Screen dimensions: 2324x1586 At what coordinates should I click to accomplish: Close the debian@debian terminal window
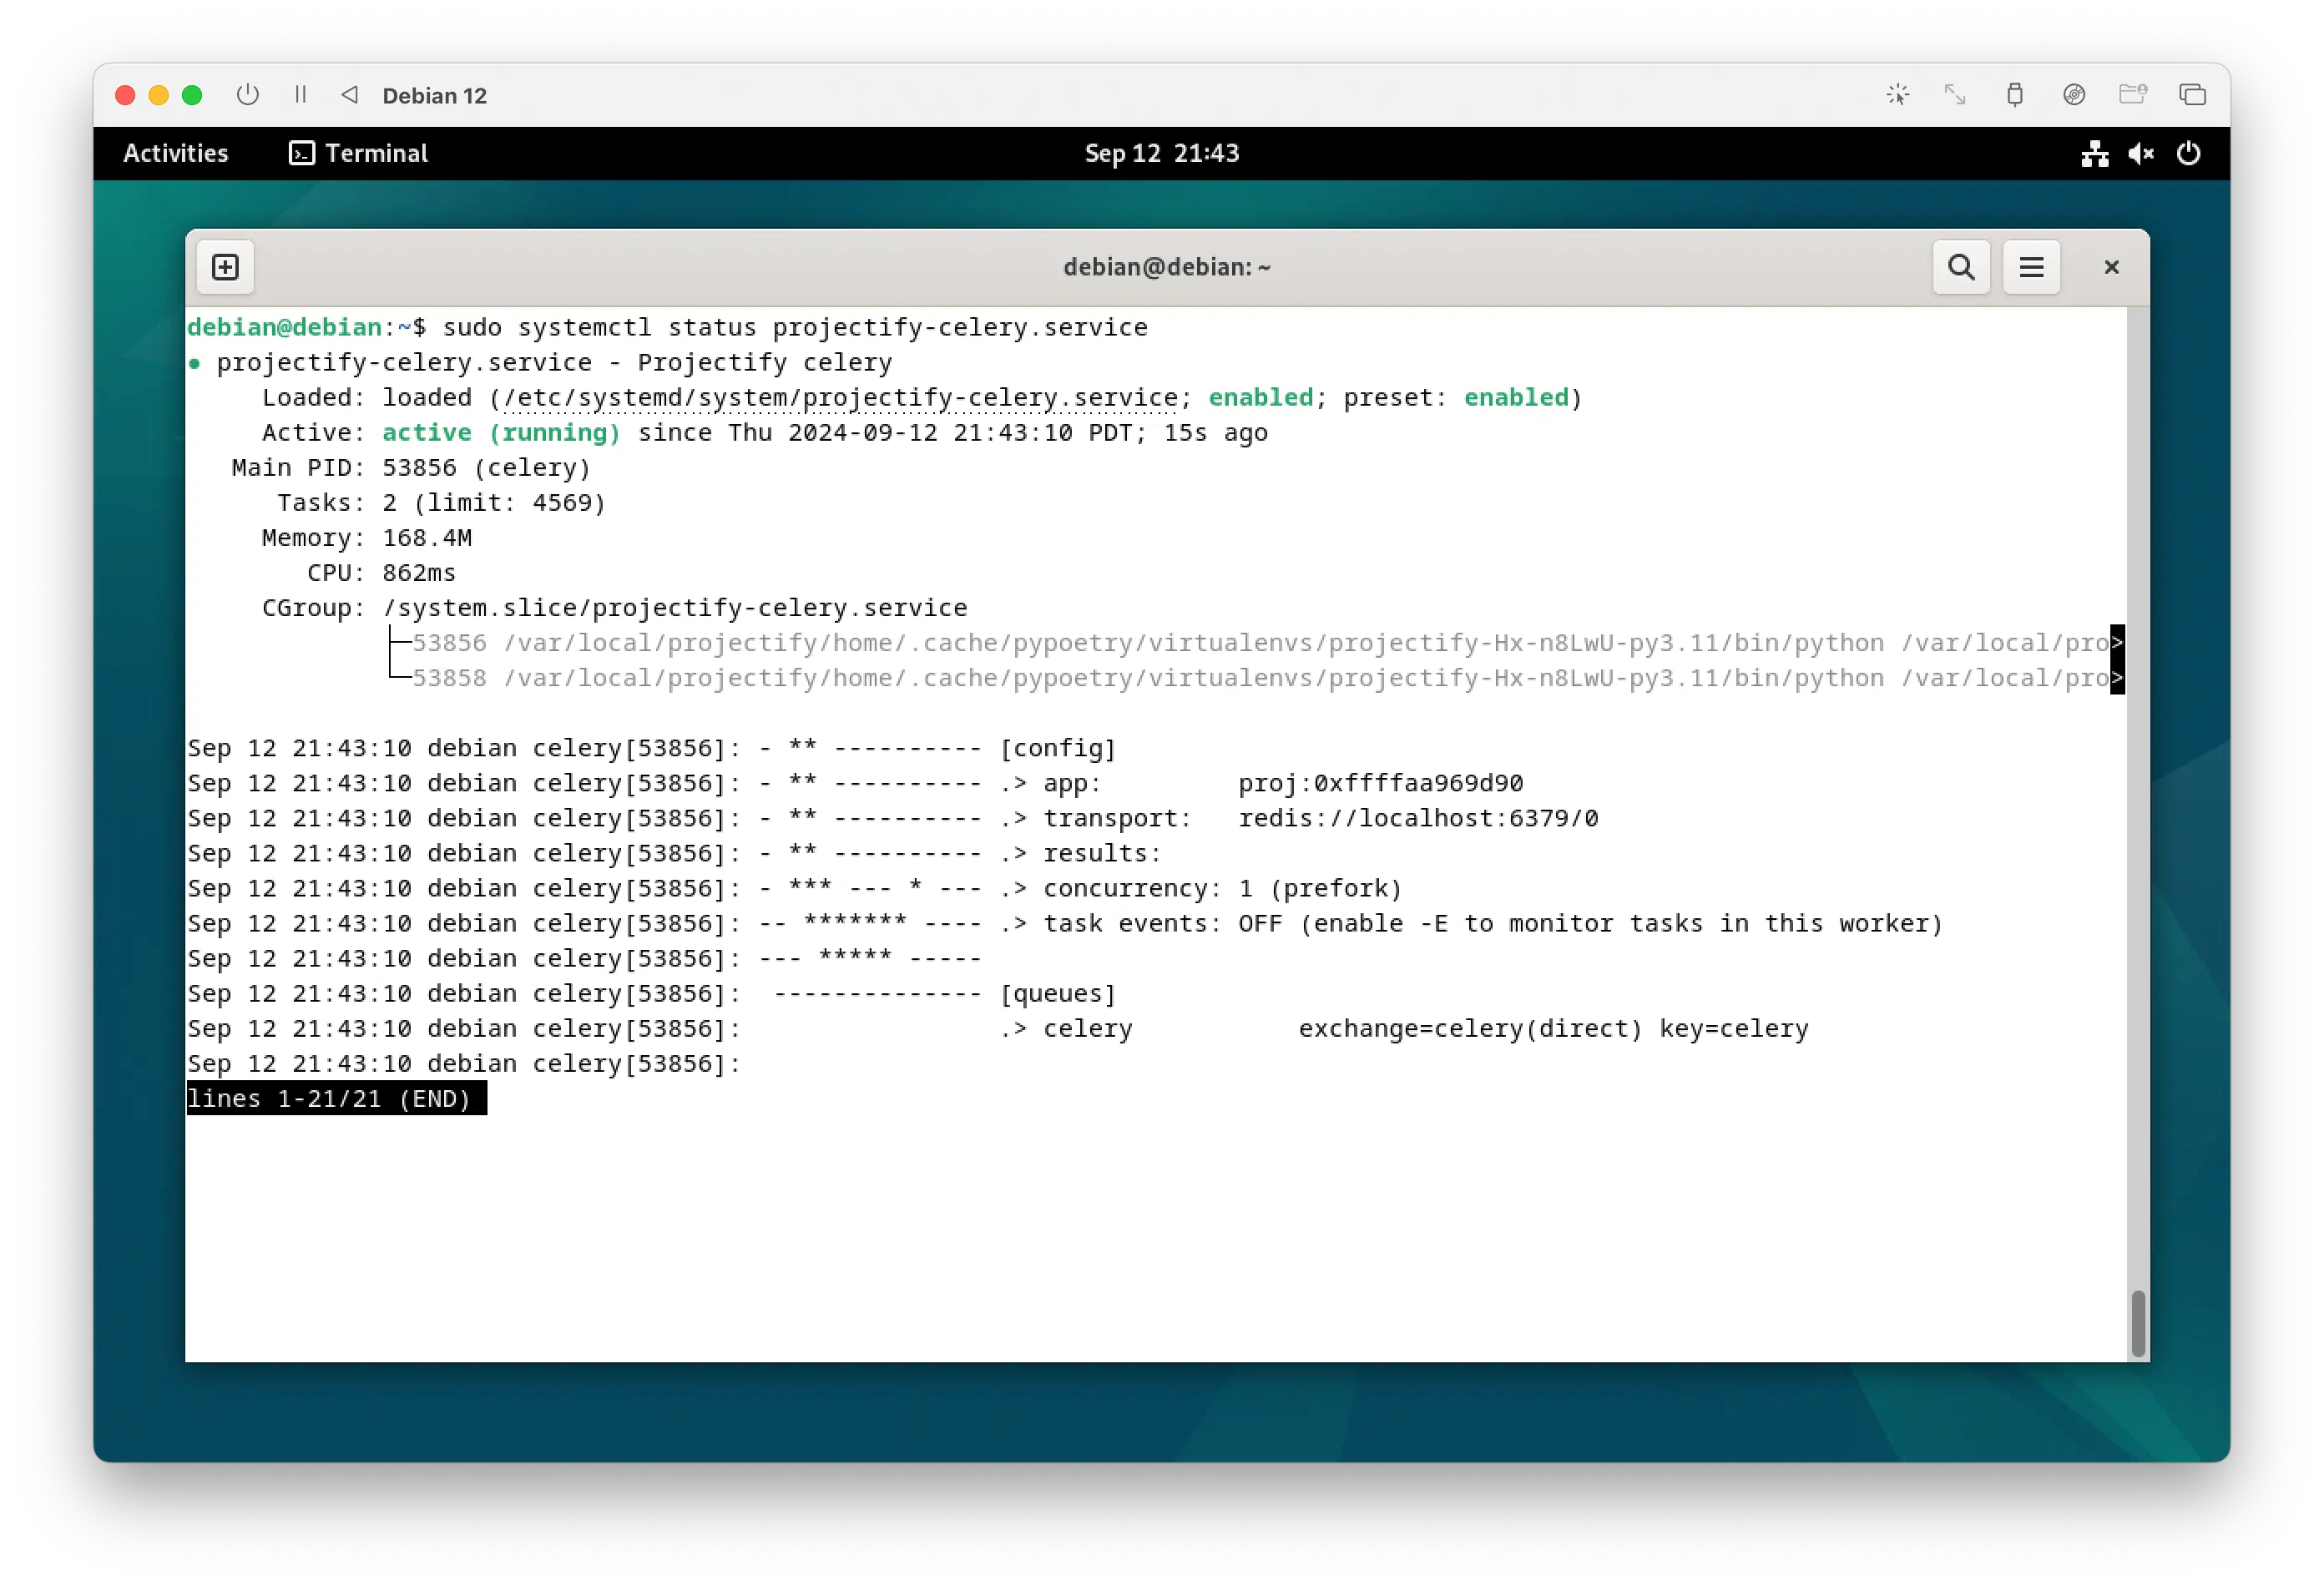(x=2110, y=267)
